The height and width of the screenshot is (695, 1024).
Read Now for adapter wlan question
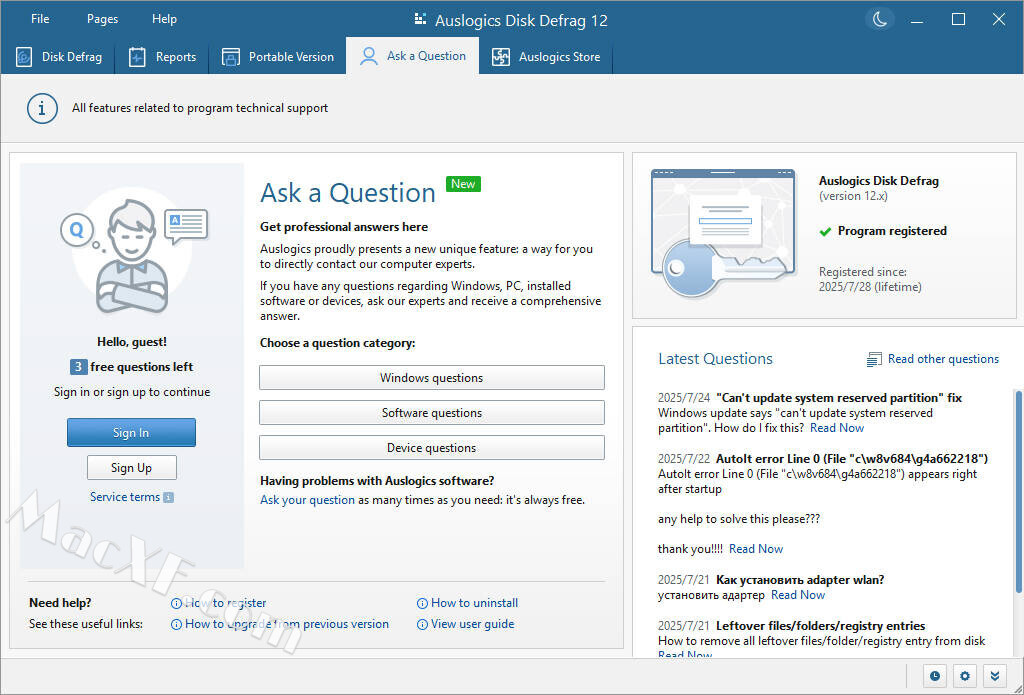(798, 594)
